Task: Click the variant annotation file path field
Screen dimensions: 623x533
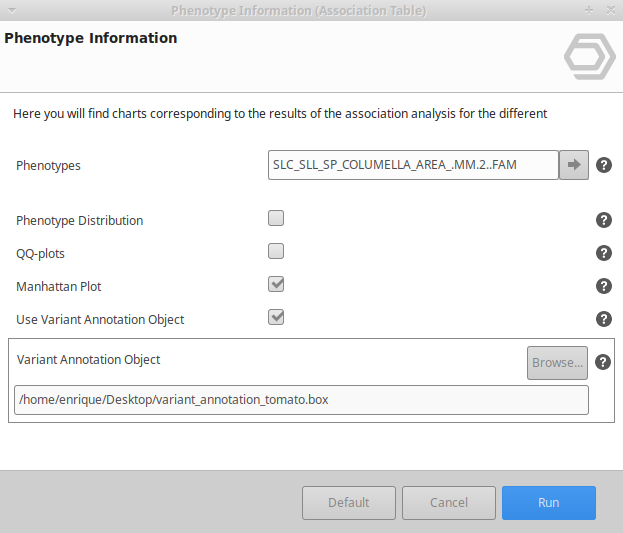Action: 301,400
